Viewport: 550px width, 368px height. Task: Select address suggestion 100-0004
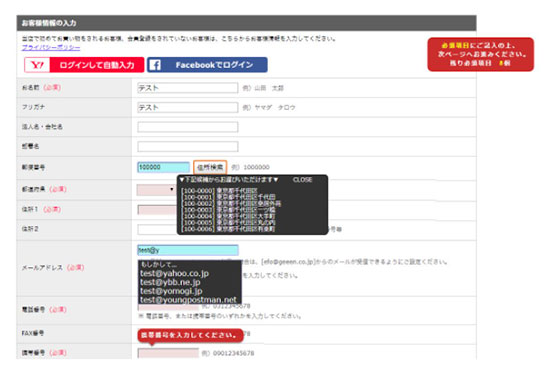click(x=228, y=216)
